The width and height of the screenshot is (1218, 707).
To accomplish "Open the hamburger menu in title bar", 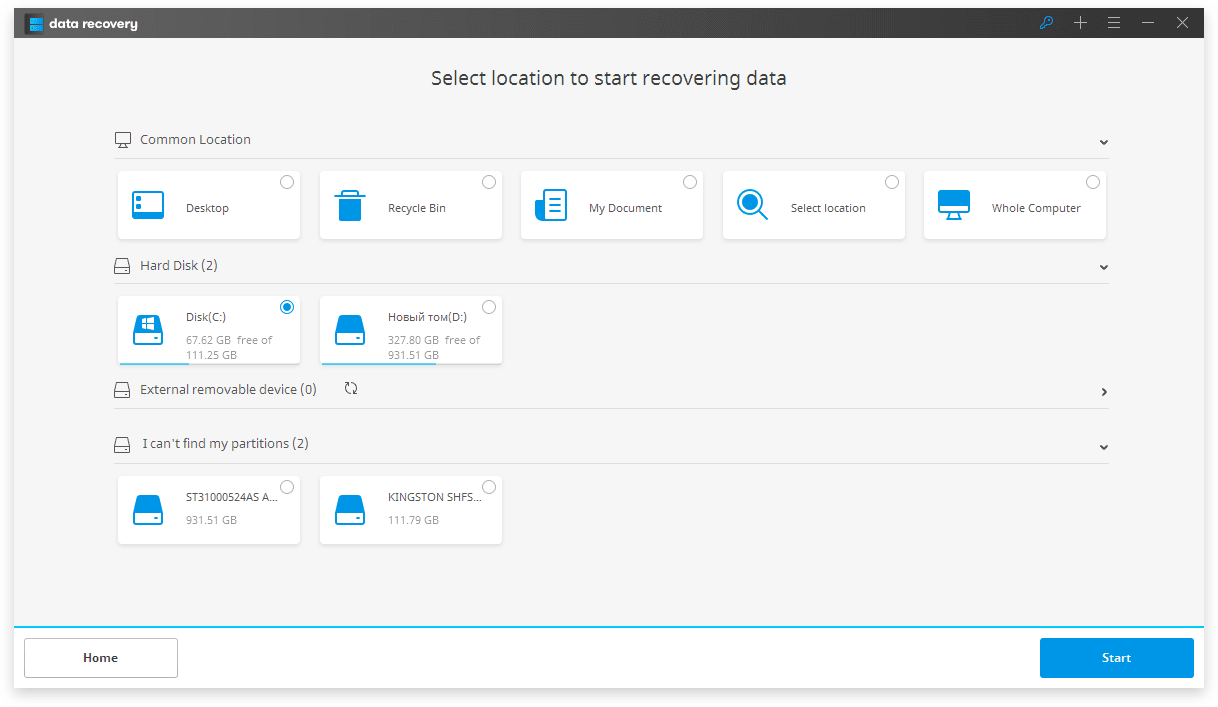I will pos(1114,23).
